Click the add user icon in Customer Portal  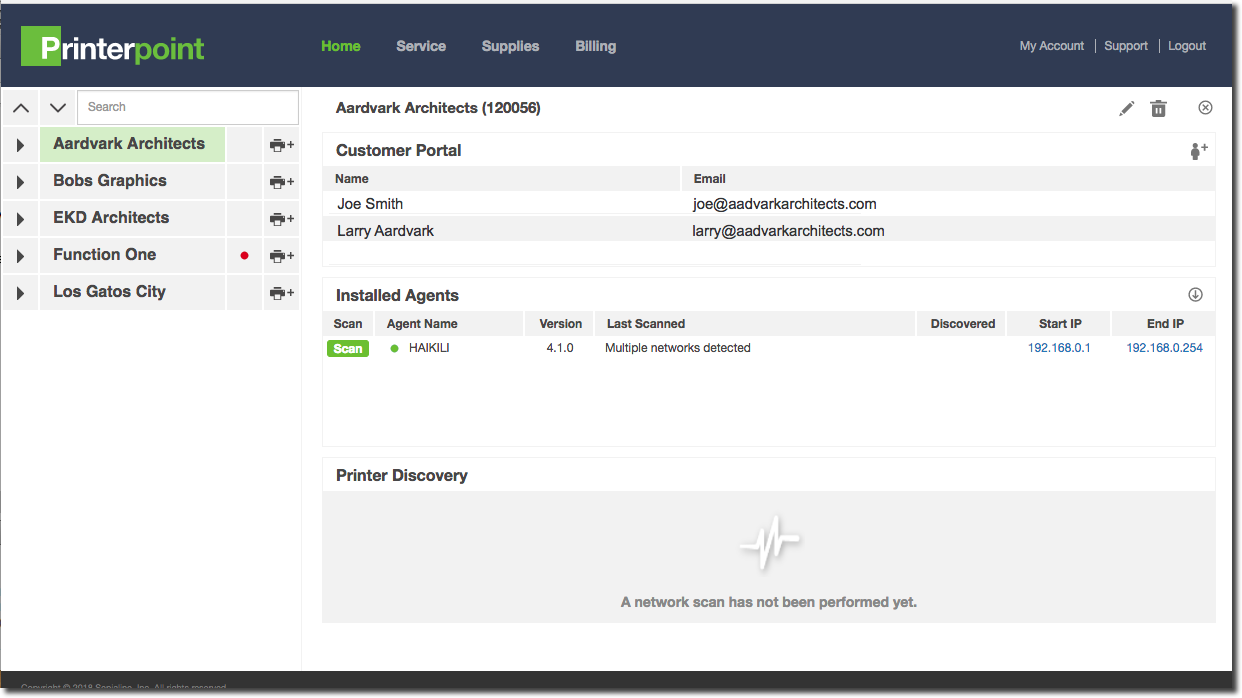point(1198,151)
